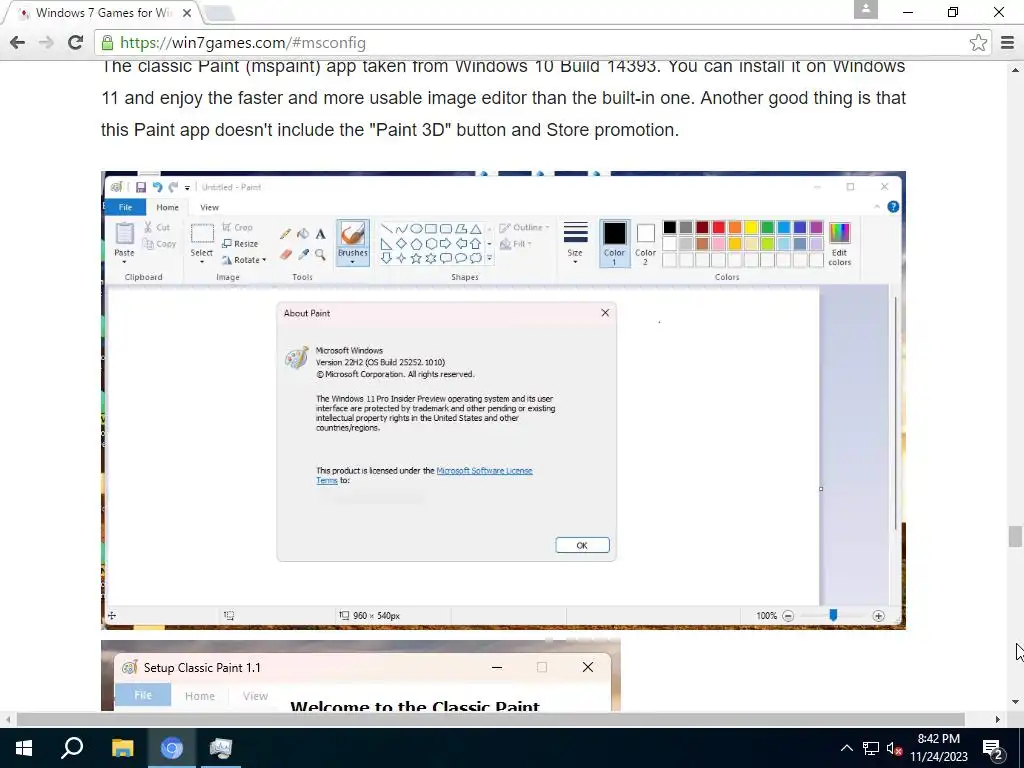1024x768 pixels.
Task: Open the shape Fill dropdown
Action: point(516,244)
